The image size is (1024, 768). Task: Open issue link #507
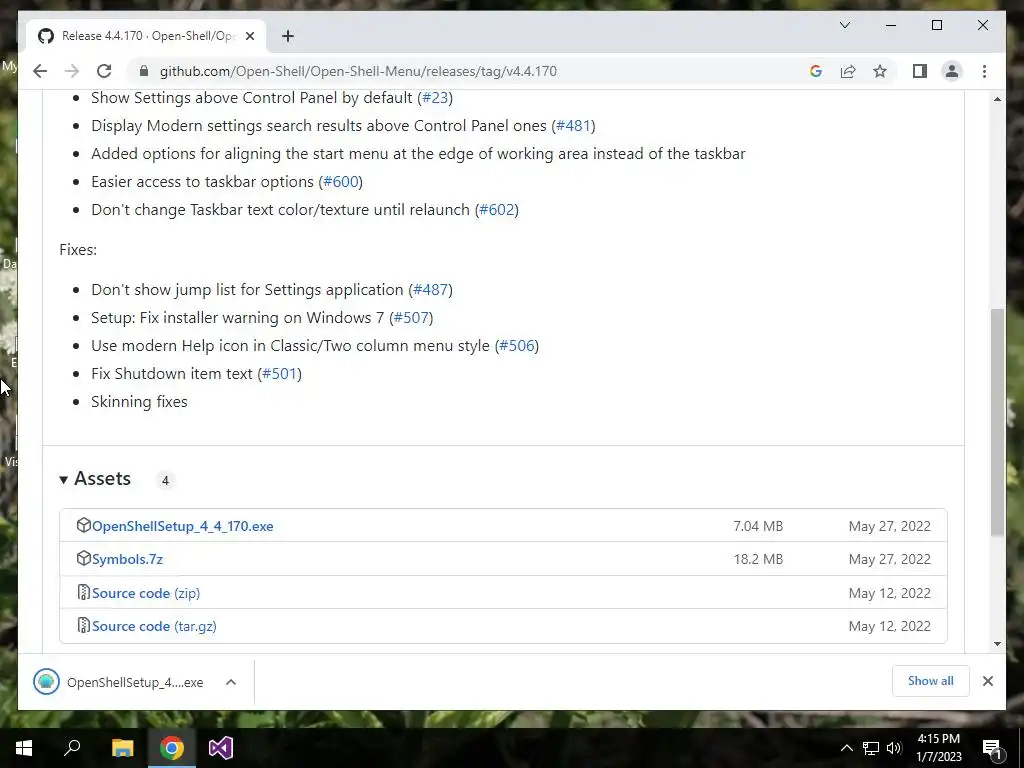pyautogui.click(x=411, y=317)
